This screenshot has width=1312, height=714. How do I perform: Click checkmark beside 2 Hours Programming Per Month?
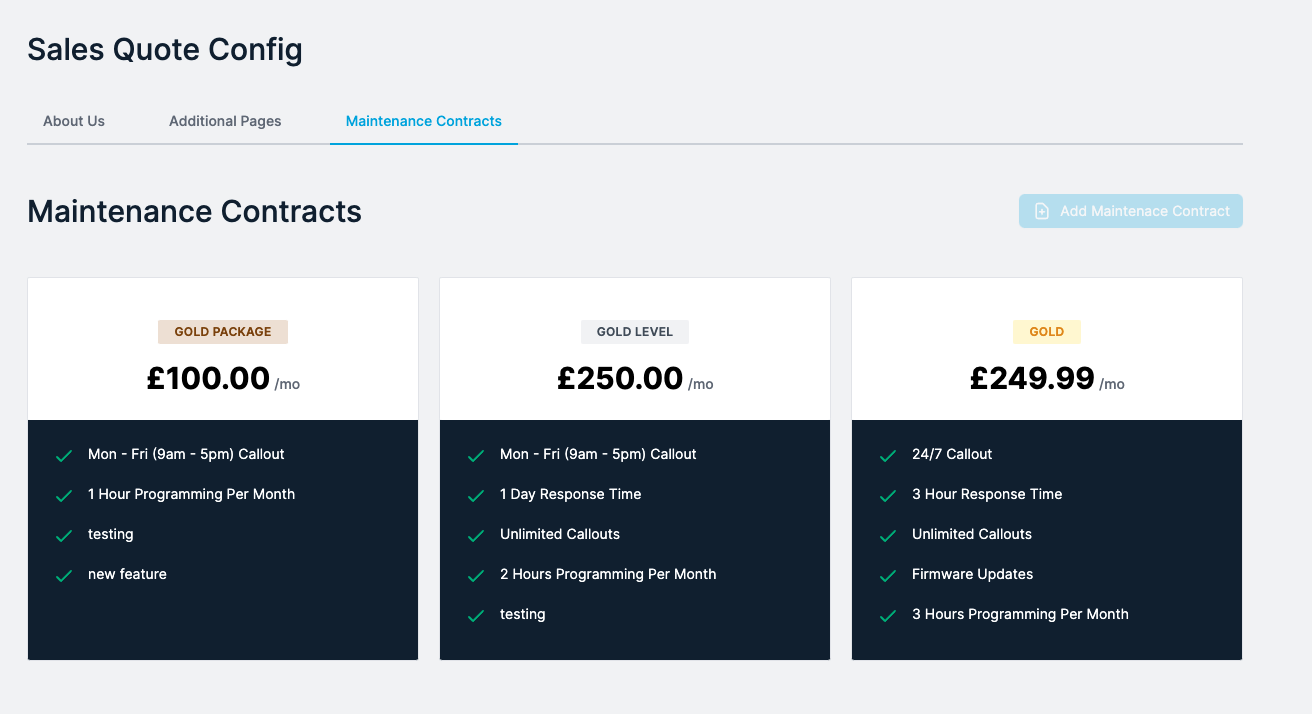point(475,575)
